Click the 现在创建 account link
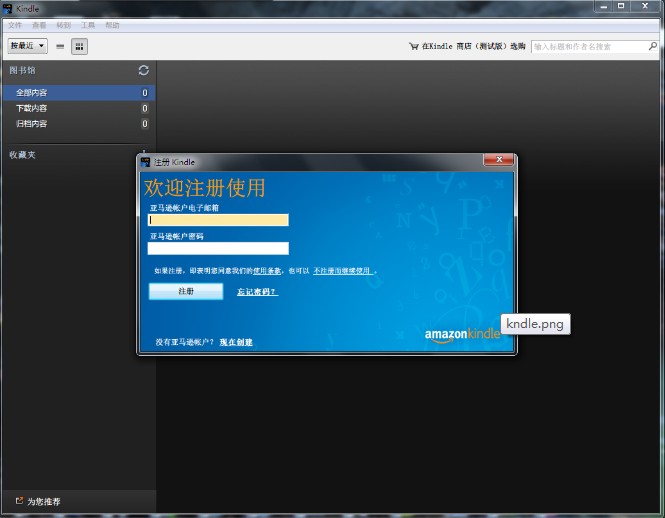 coord(236,342)
